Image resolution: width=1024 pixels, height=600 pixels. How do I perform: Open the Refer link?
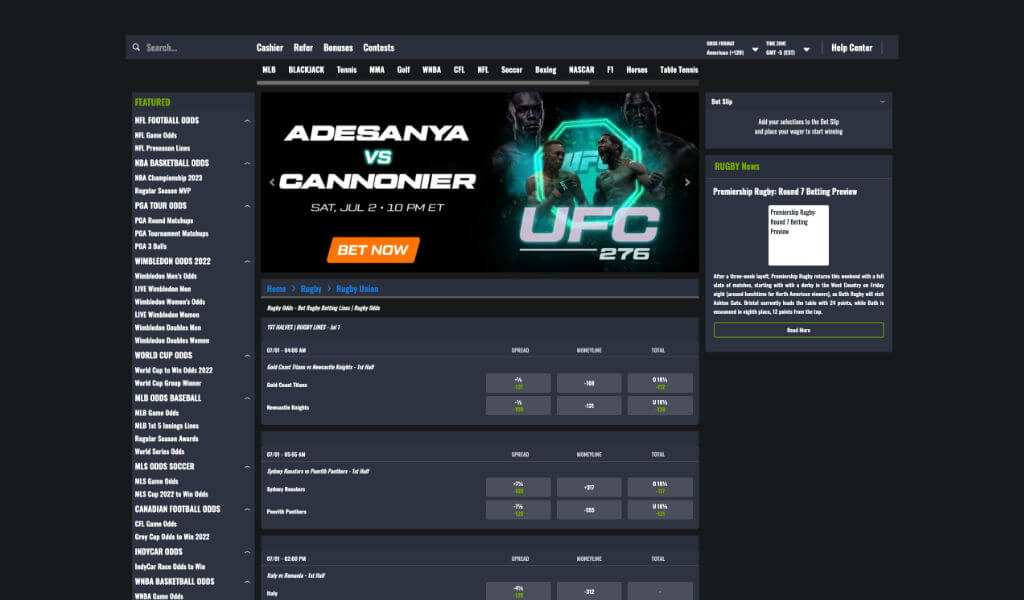303,48
